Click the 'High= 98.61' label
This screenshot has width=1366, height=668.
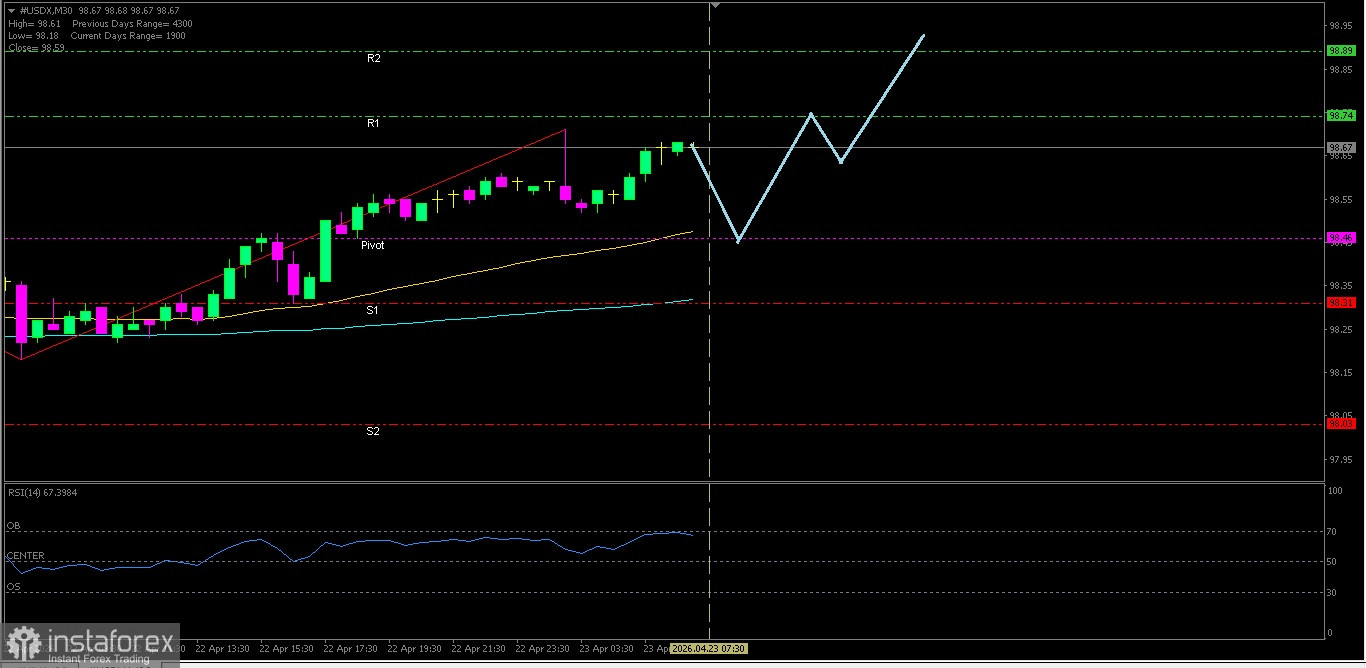(x=33, y=23)
